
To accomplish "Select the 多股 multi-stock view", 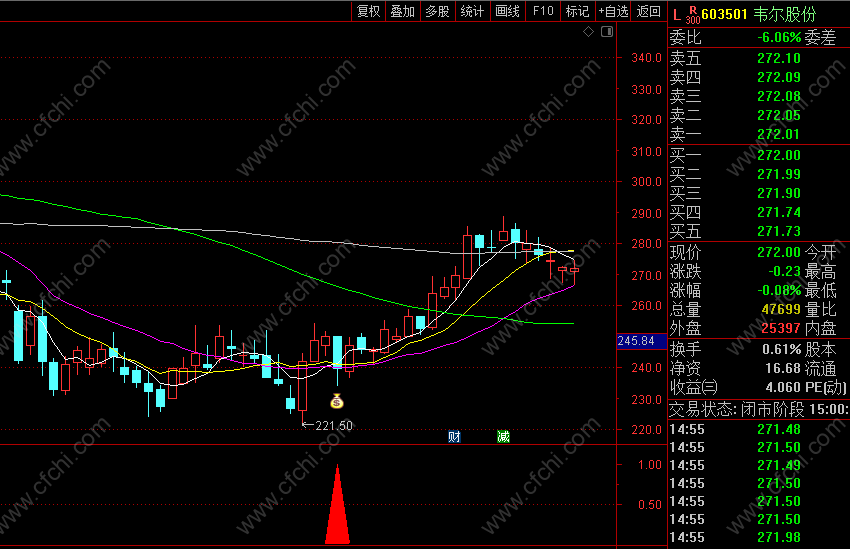I will pos(437,11).
